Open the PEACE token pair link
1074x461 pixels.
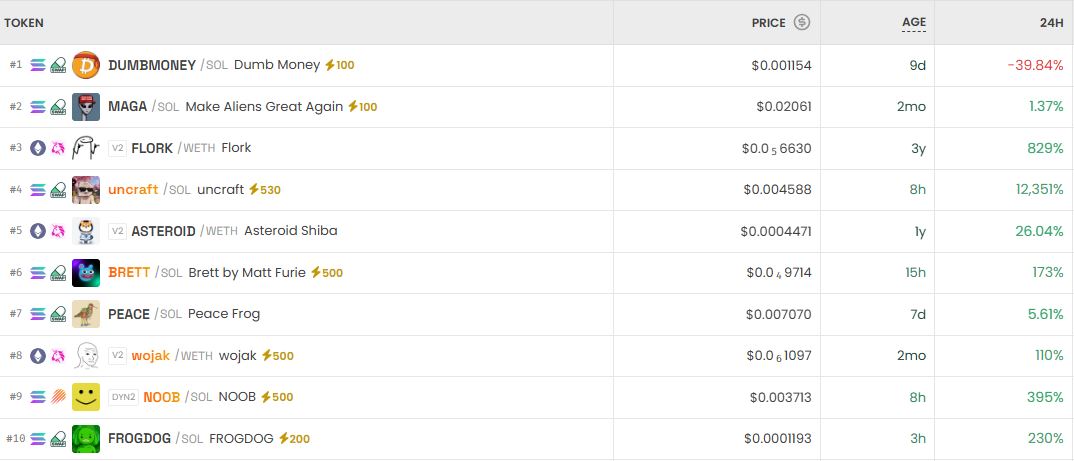coord(129,314)
